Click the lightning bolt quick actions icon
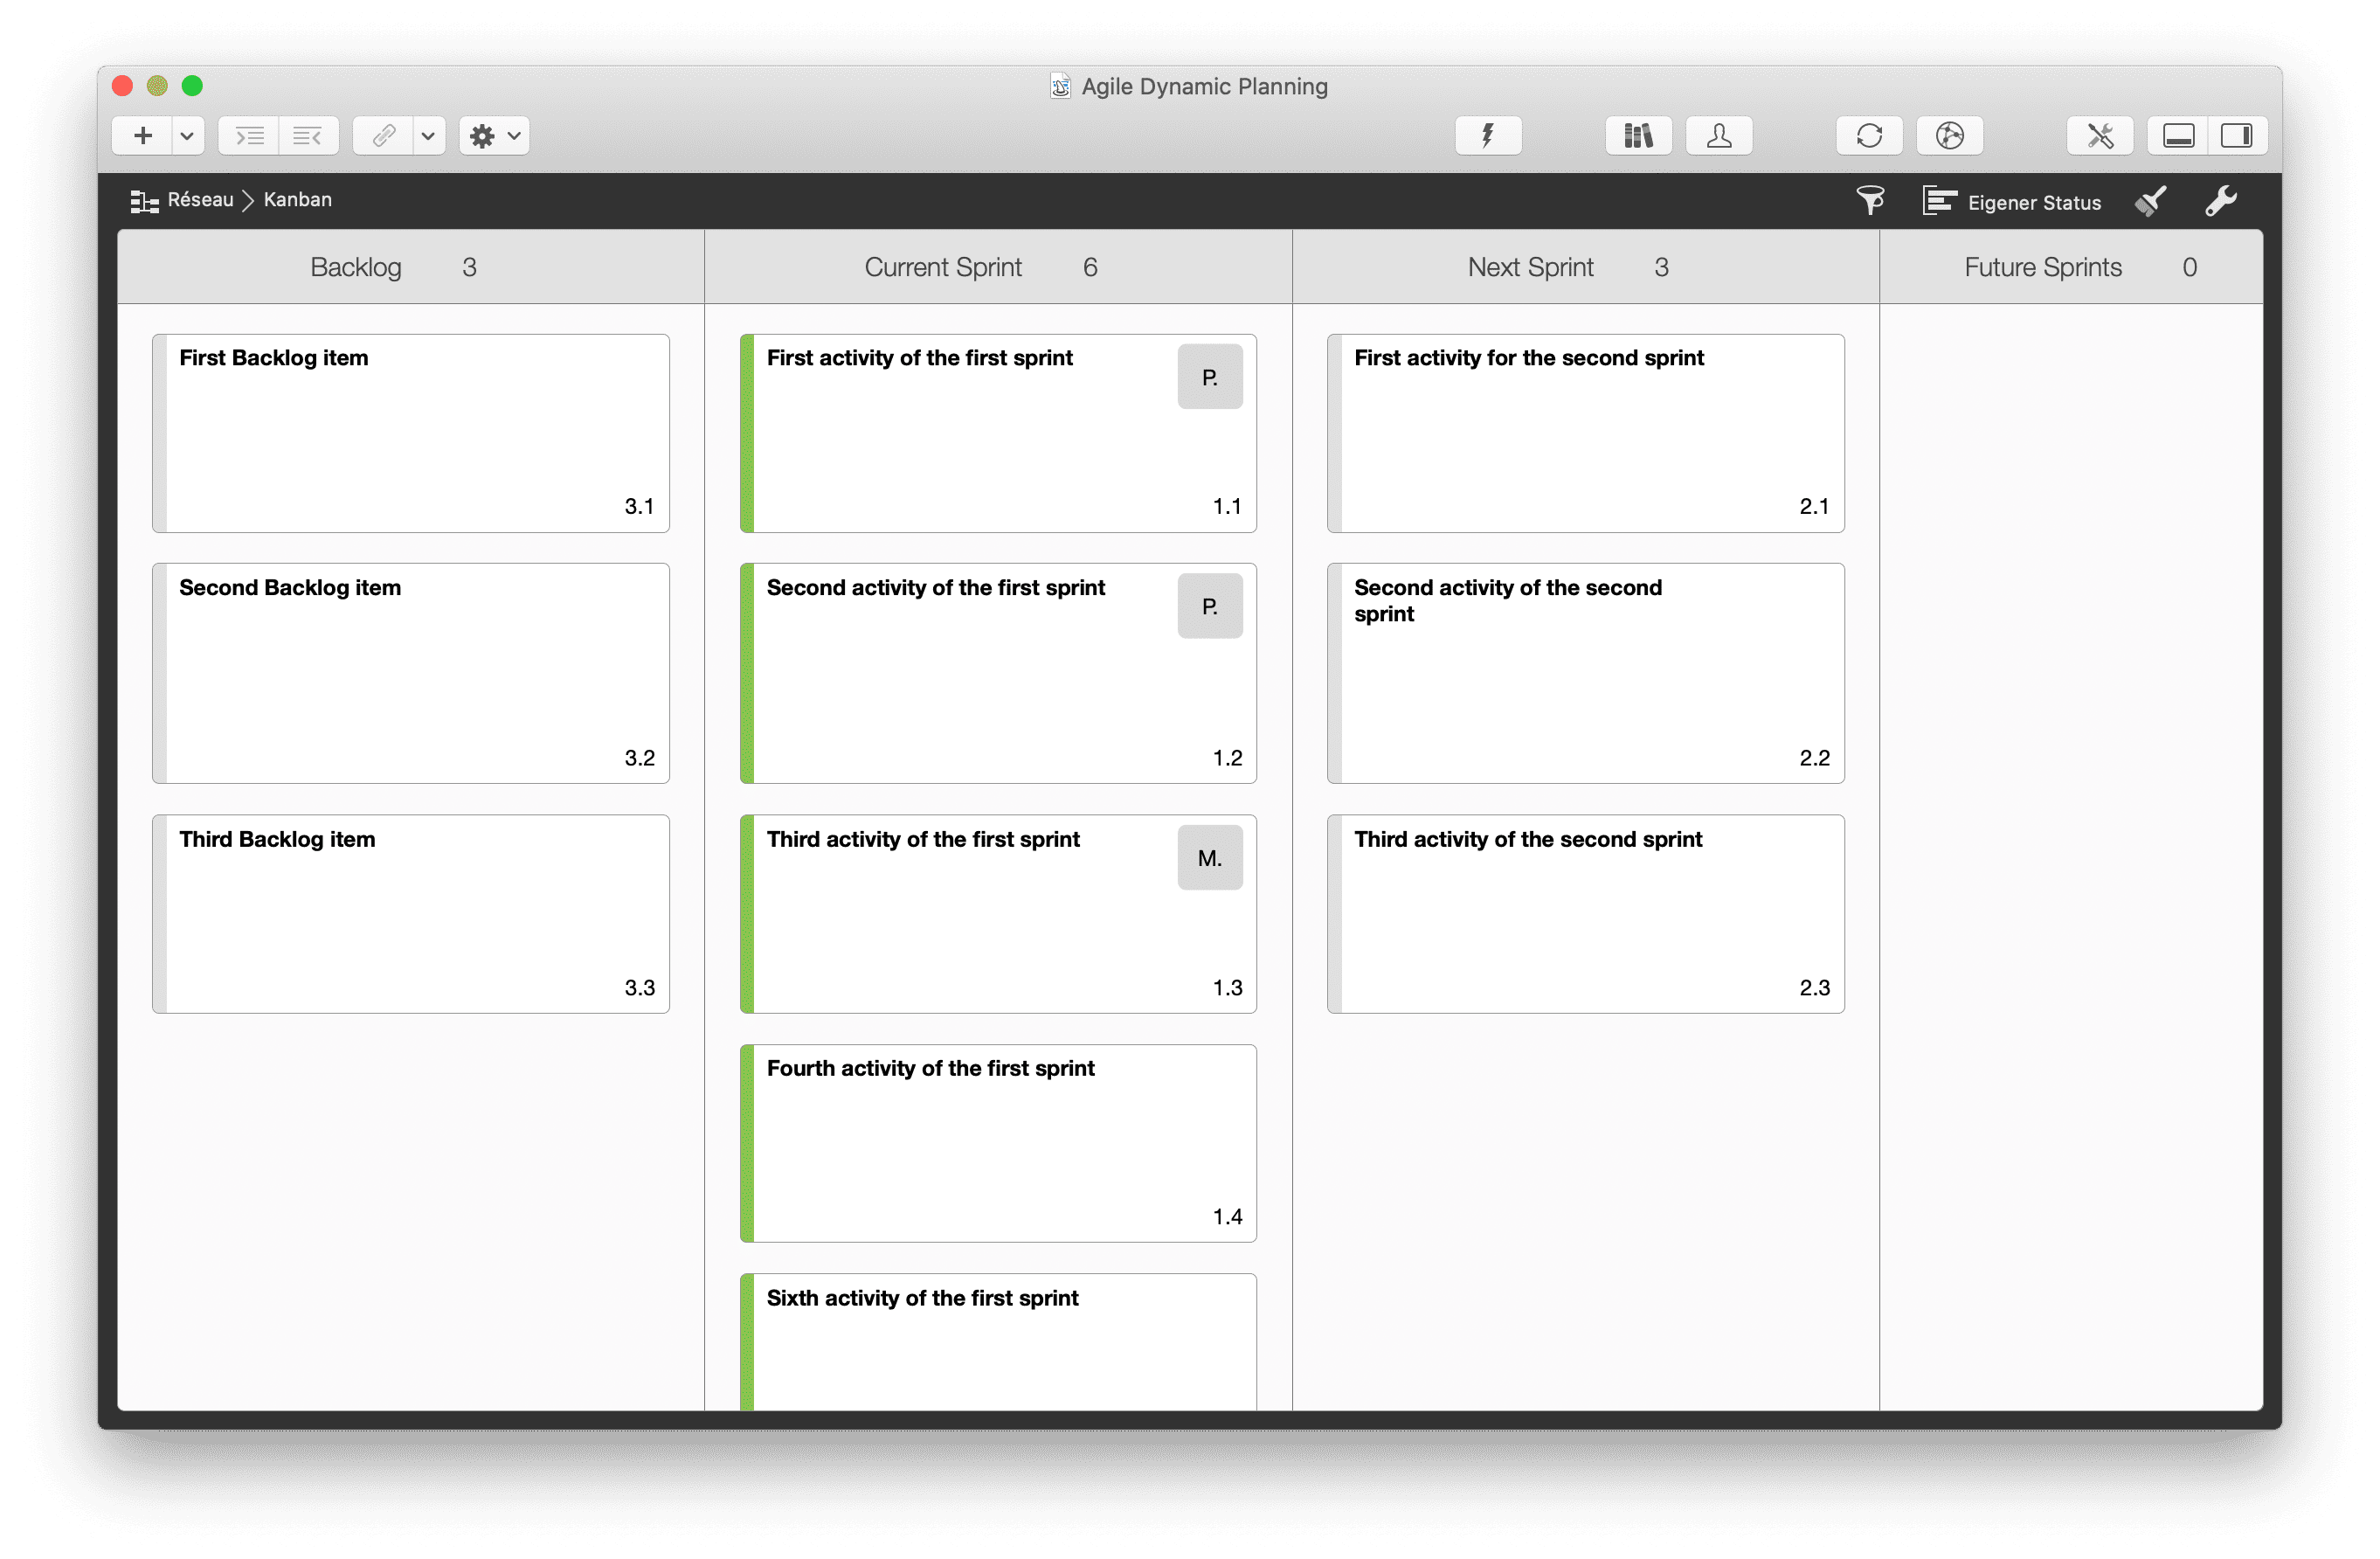The image size is (2380, 1559). pos(1487,135)
